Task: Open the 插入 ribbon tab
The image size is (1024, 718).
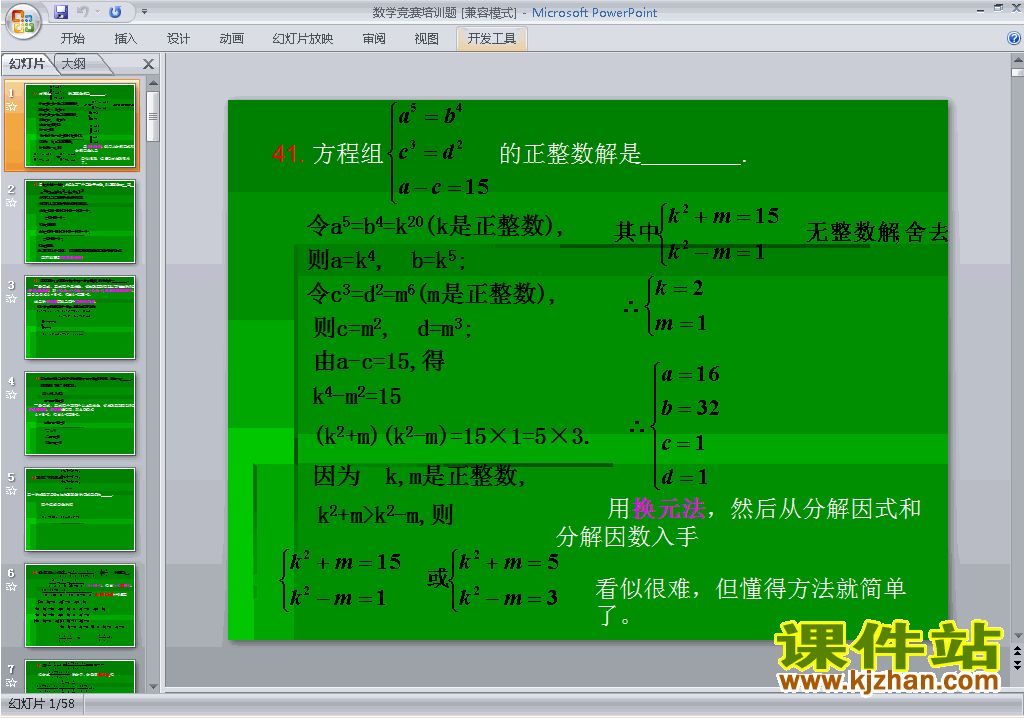Action: (x=125, y=39)
